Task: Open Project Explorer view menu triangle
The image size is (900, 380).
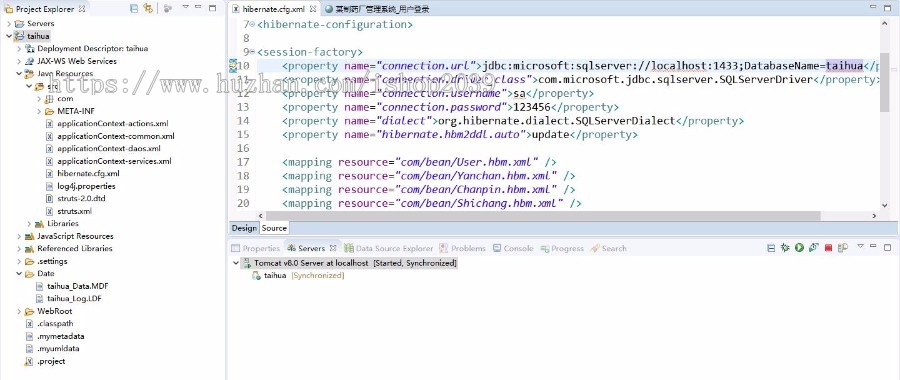Action: coord(185,7)
